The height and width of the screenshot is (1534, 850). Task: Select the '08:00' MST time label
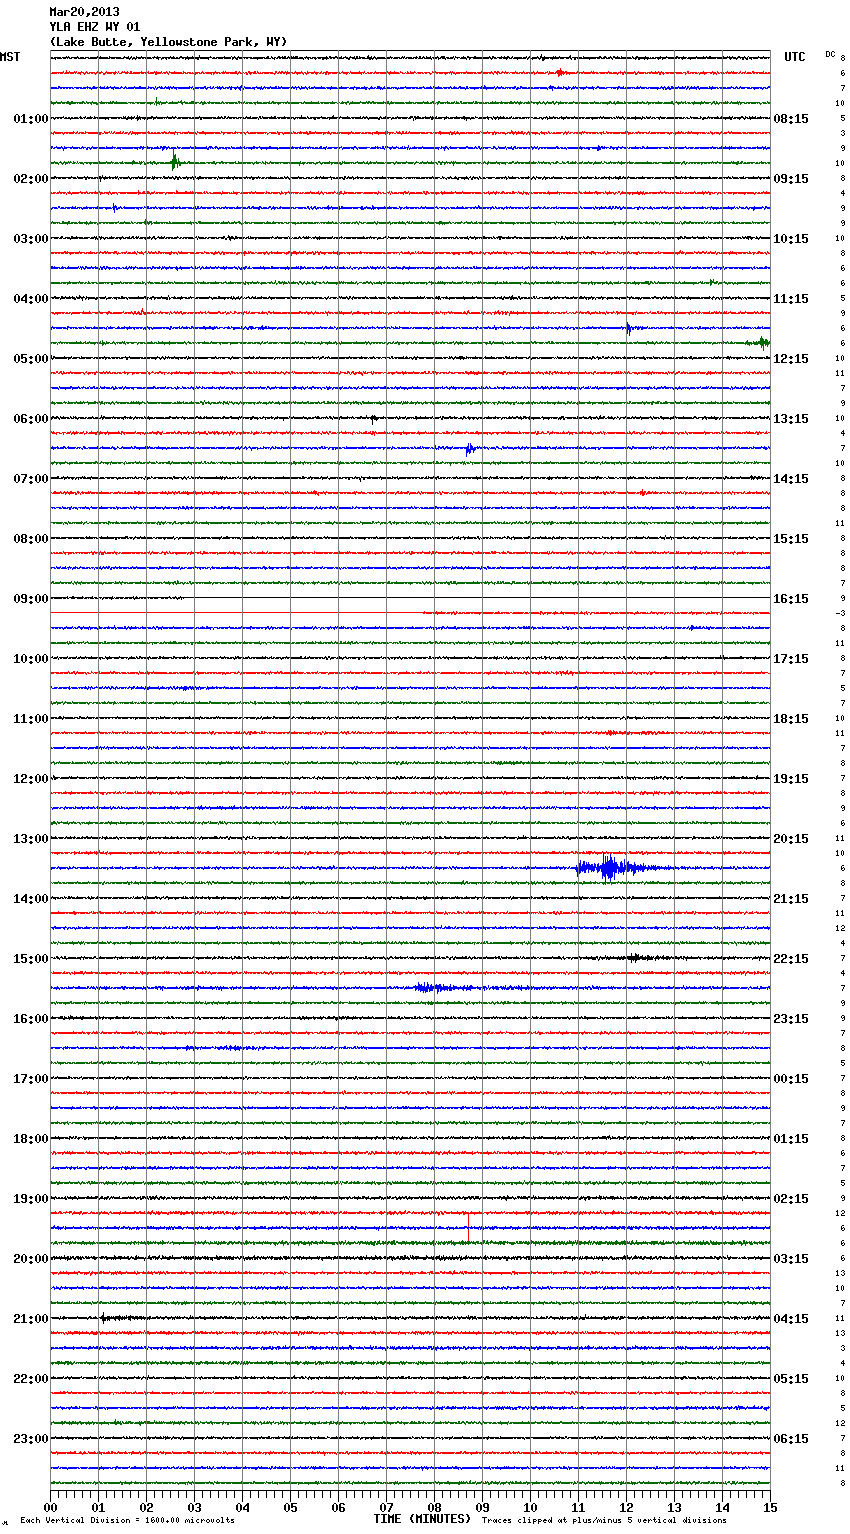tap(31, 539)
